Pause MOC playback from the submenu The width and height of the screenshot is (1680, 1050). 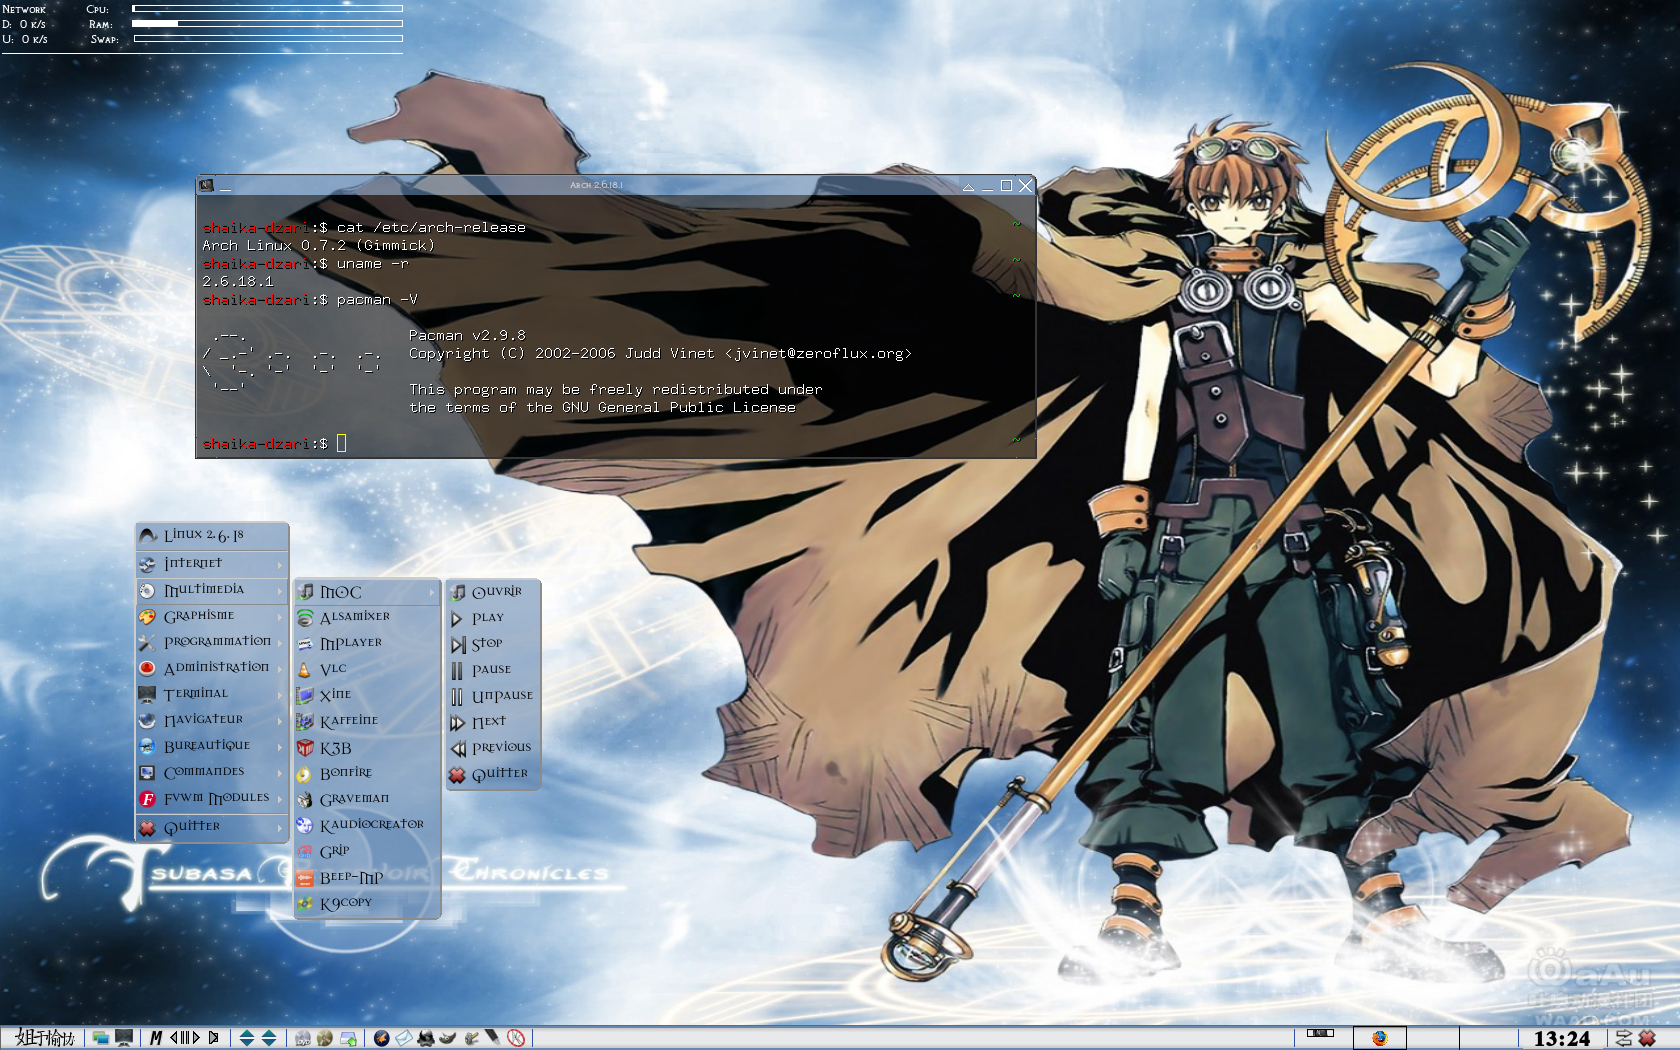[x=492, y=670]
